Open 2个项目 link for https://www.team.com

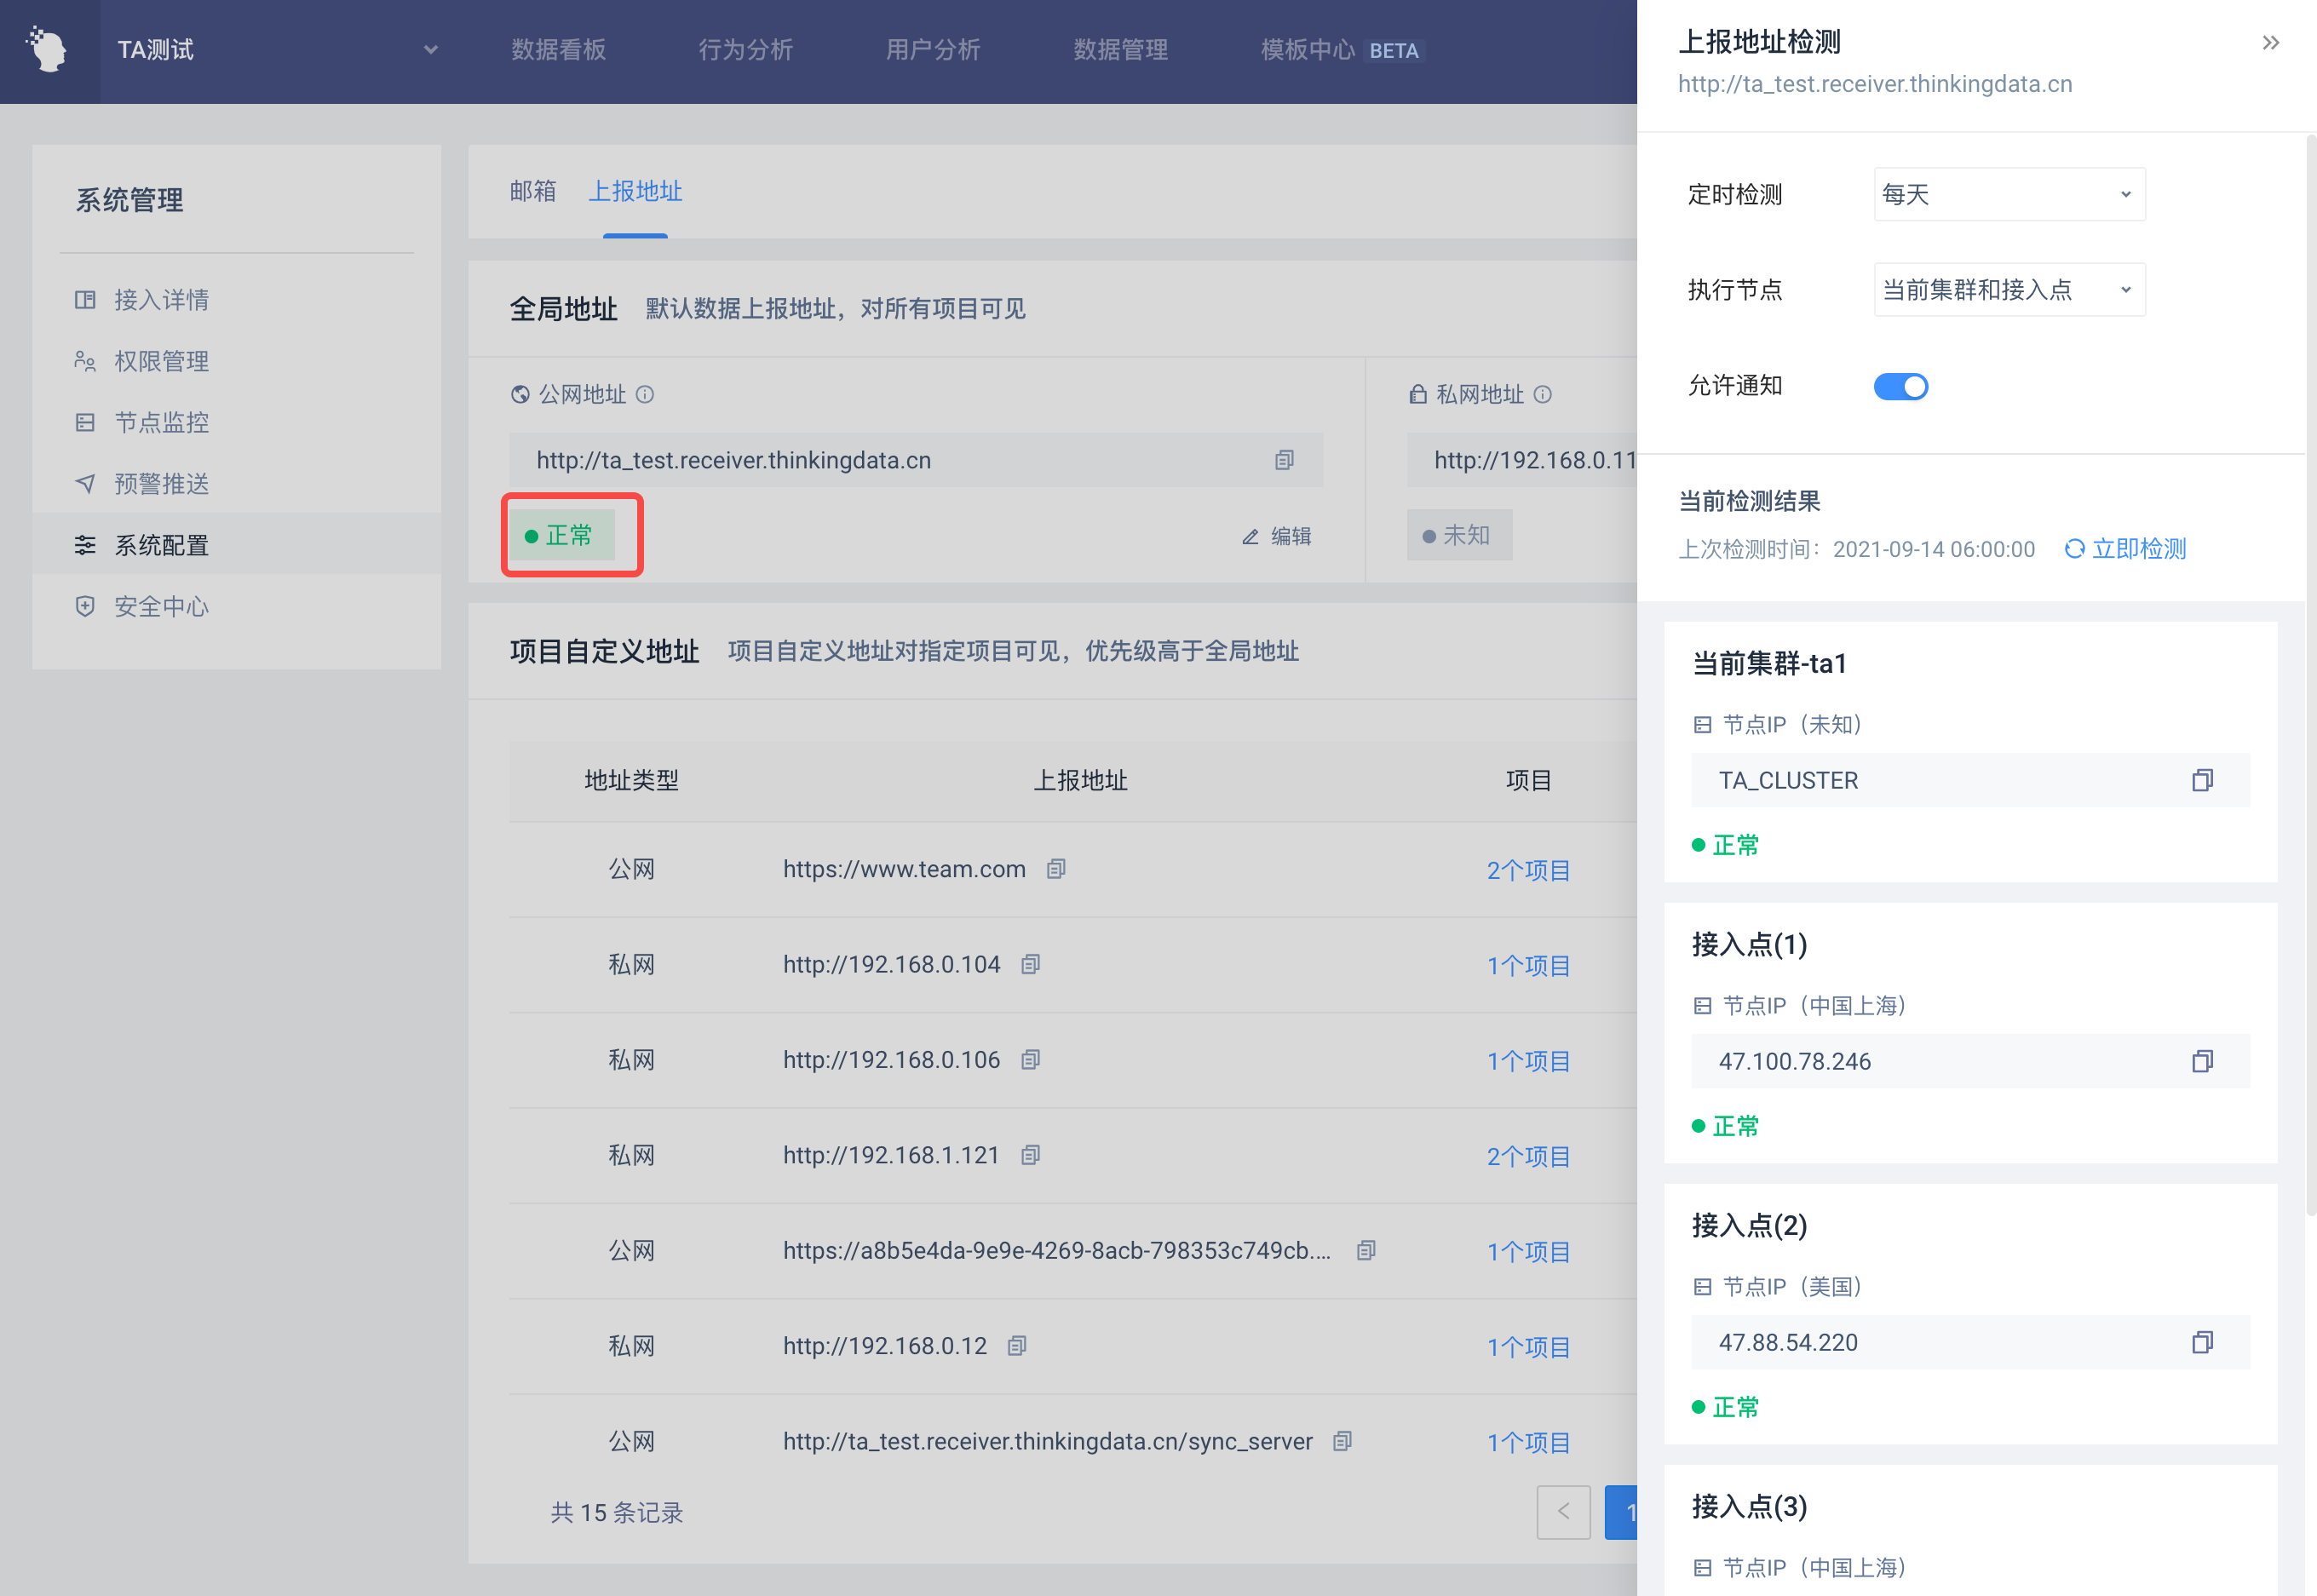pos(1528,870)
